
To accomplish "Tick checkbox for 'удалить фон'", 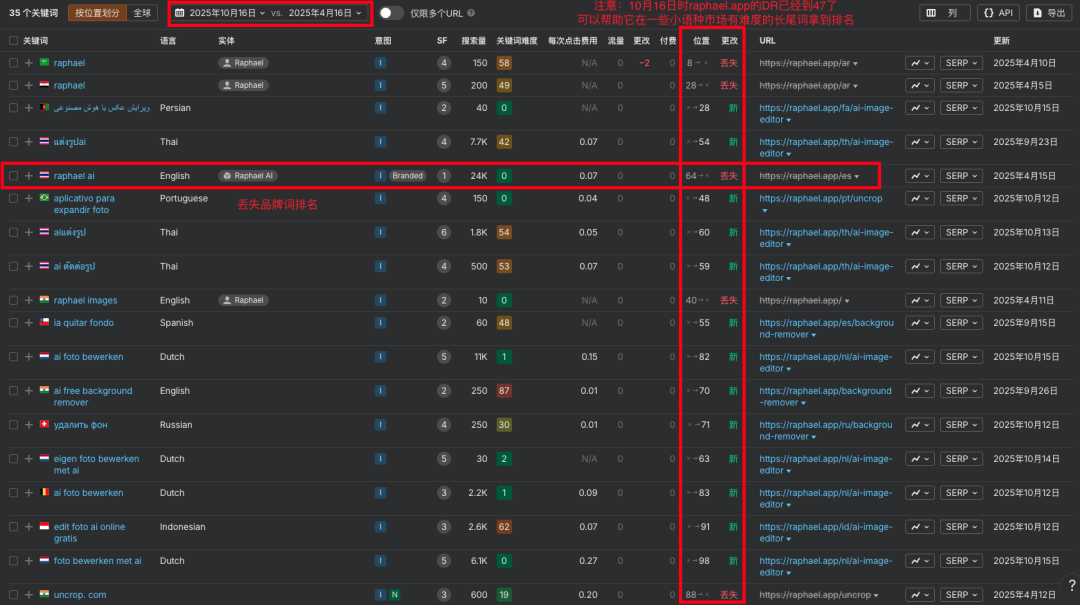I will pyautogui.click(x=13, y=424).
